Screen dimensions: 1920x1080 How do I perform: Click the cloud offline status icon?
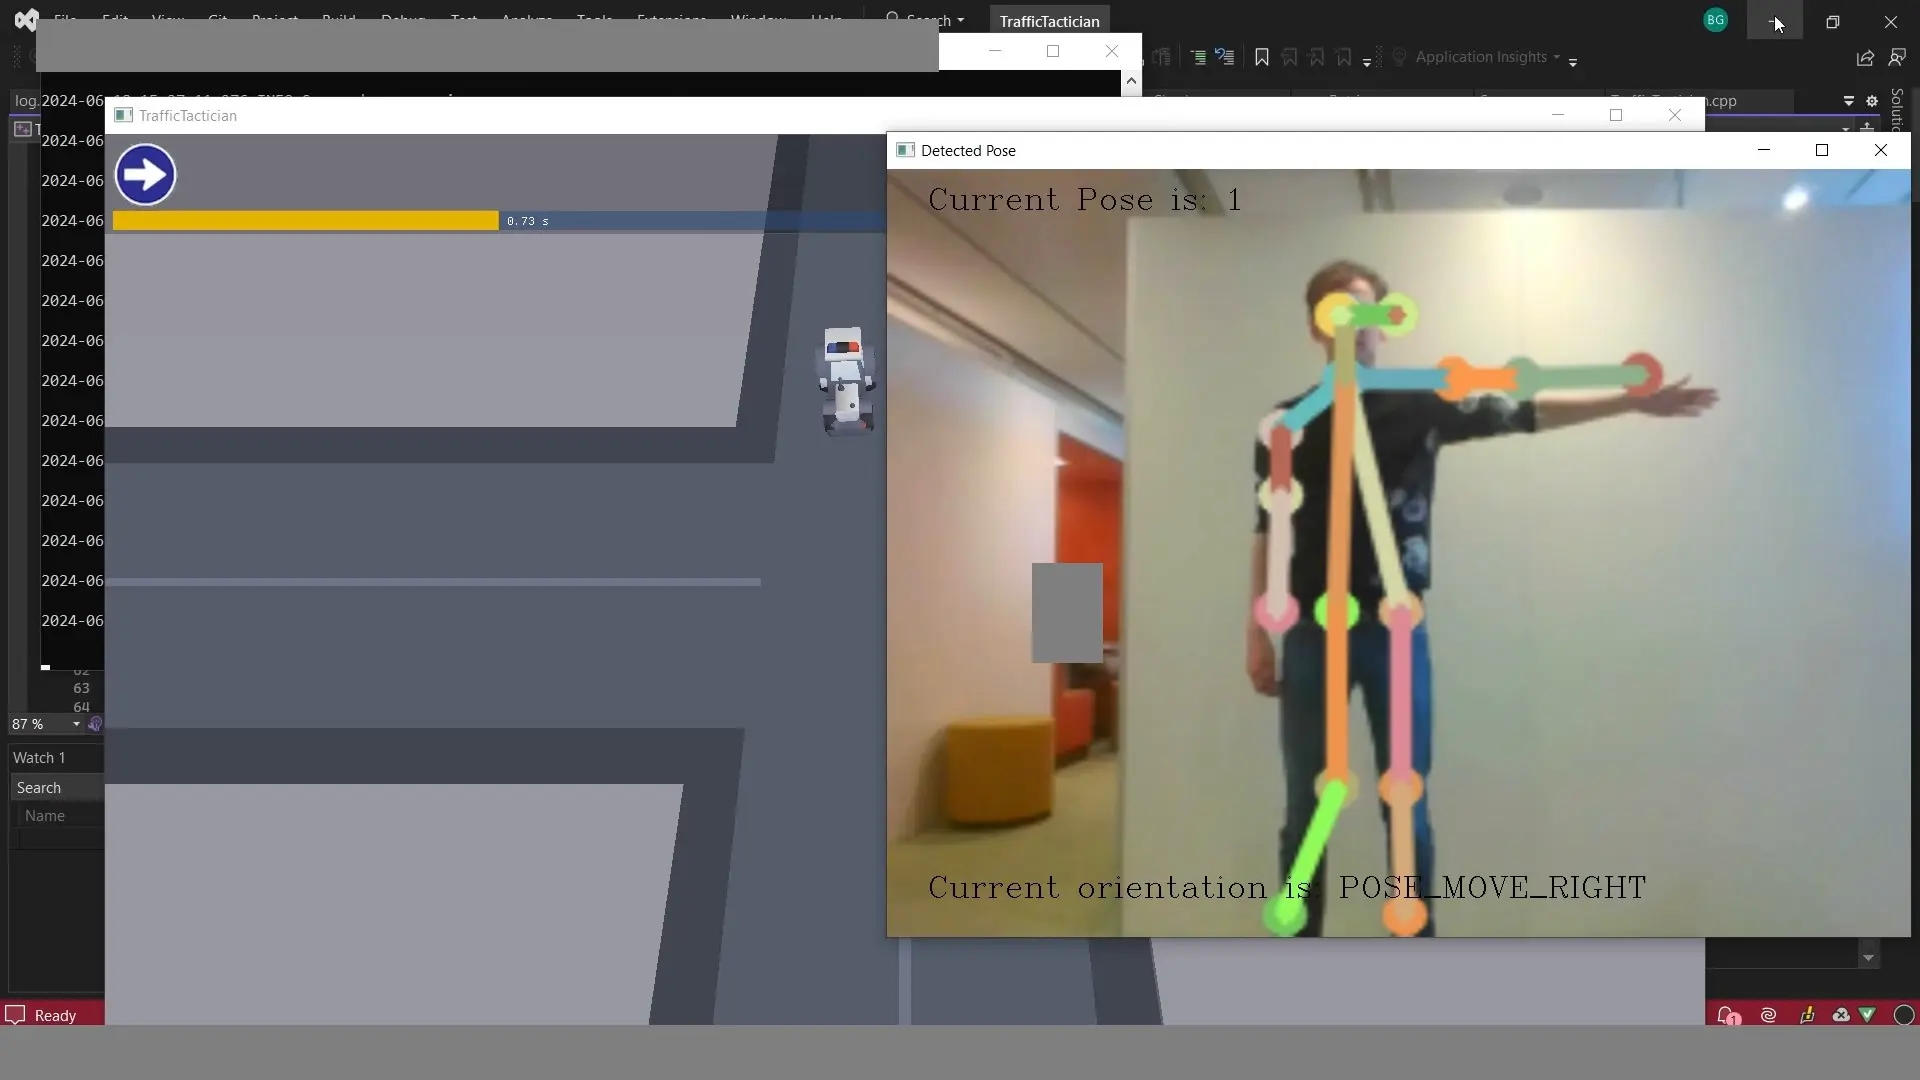[x=1841, y=1015]
